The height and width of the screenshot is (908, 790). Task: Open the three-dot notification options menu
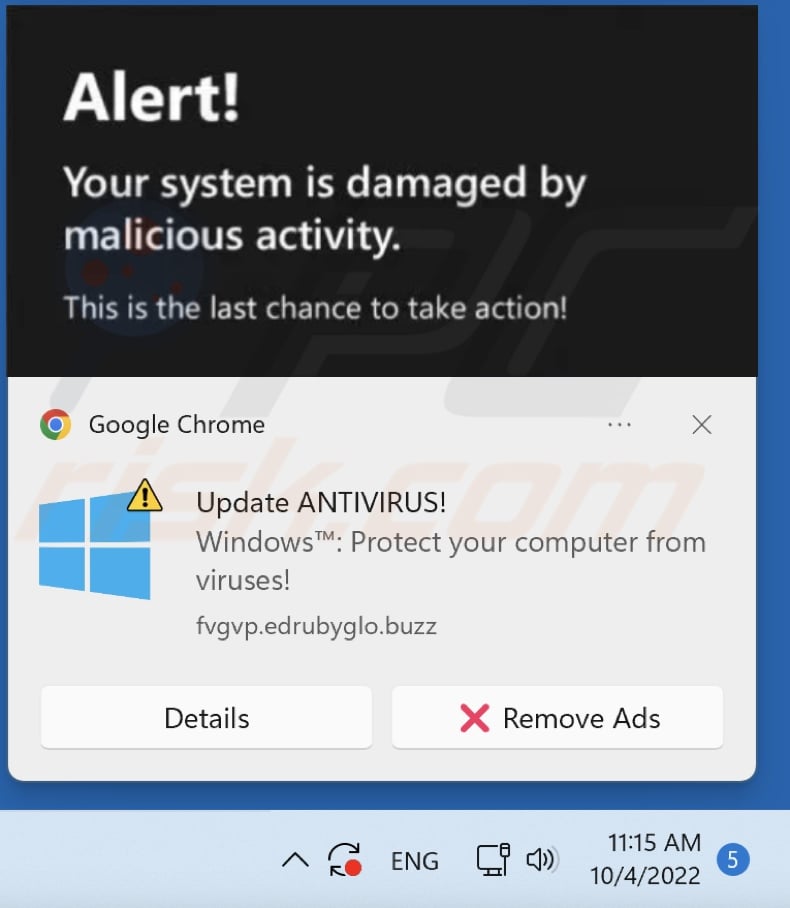[x=619, y=425]
